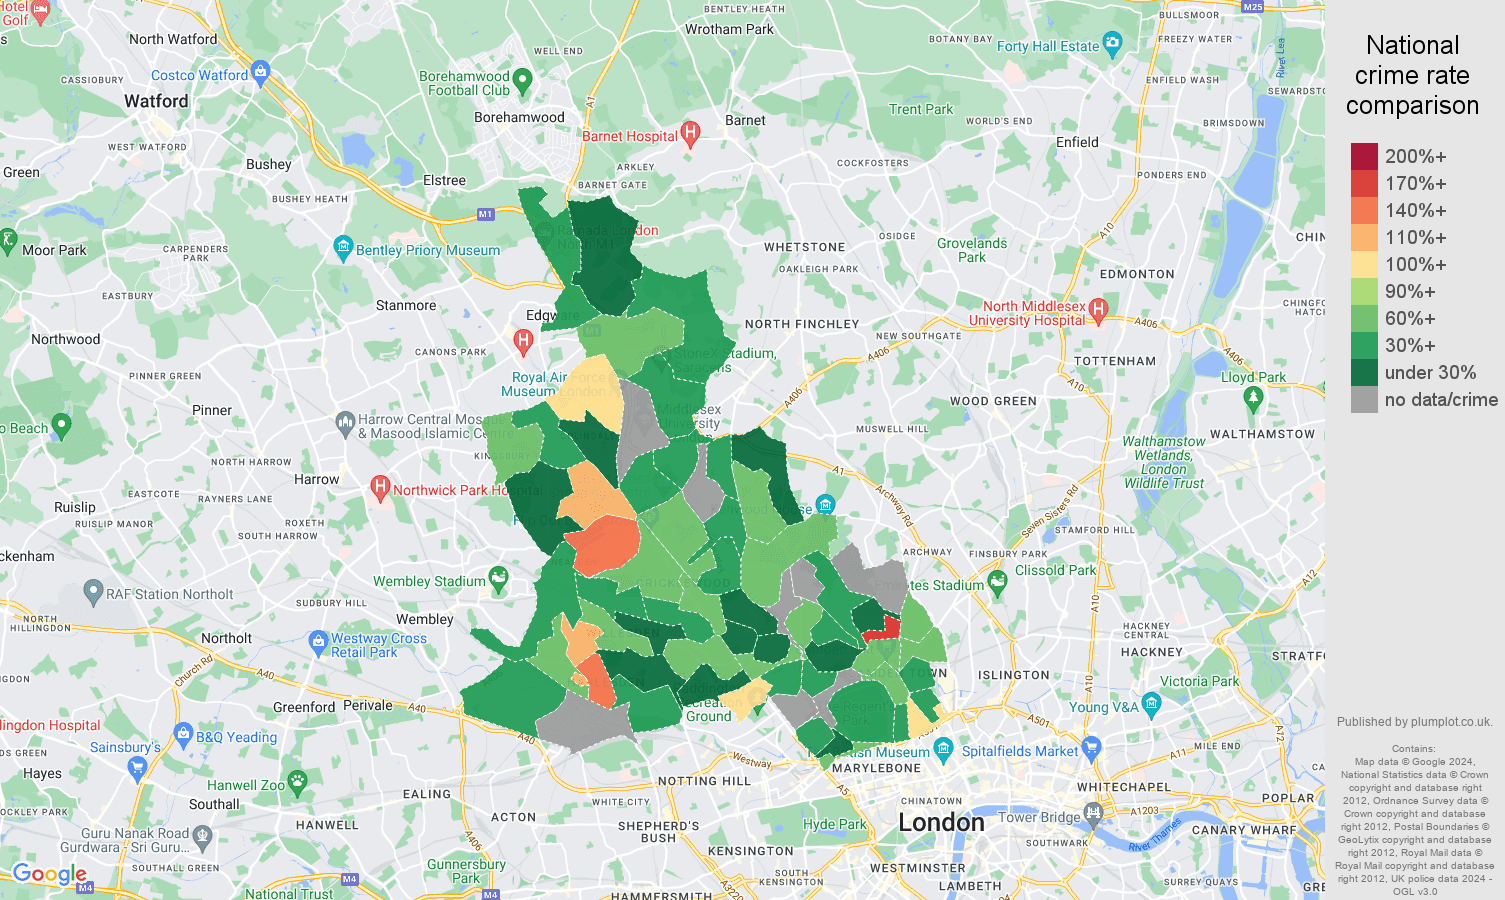Click the Notting Hill area label
The width and height of the screenshot is (1505, 900).
point(704,781)
